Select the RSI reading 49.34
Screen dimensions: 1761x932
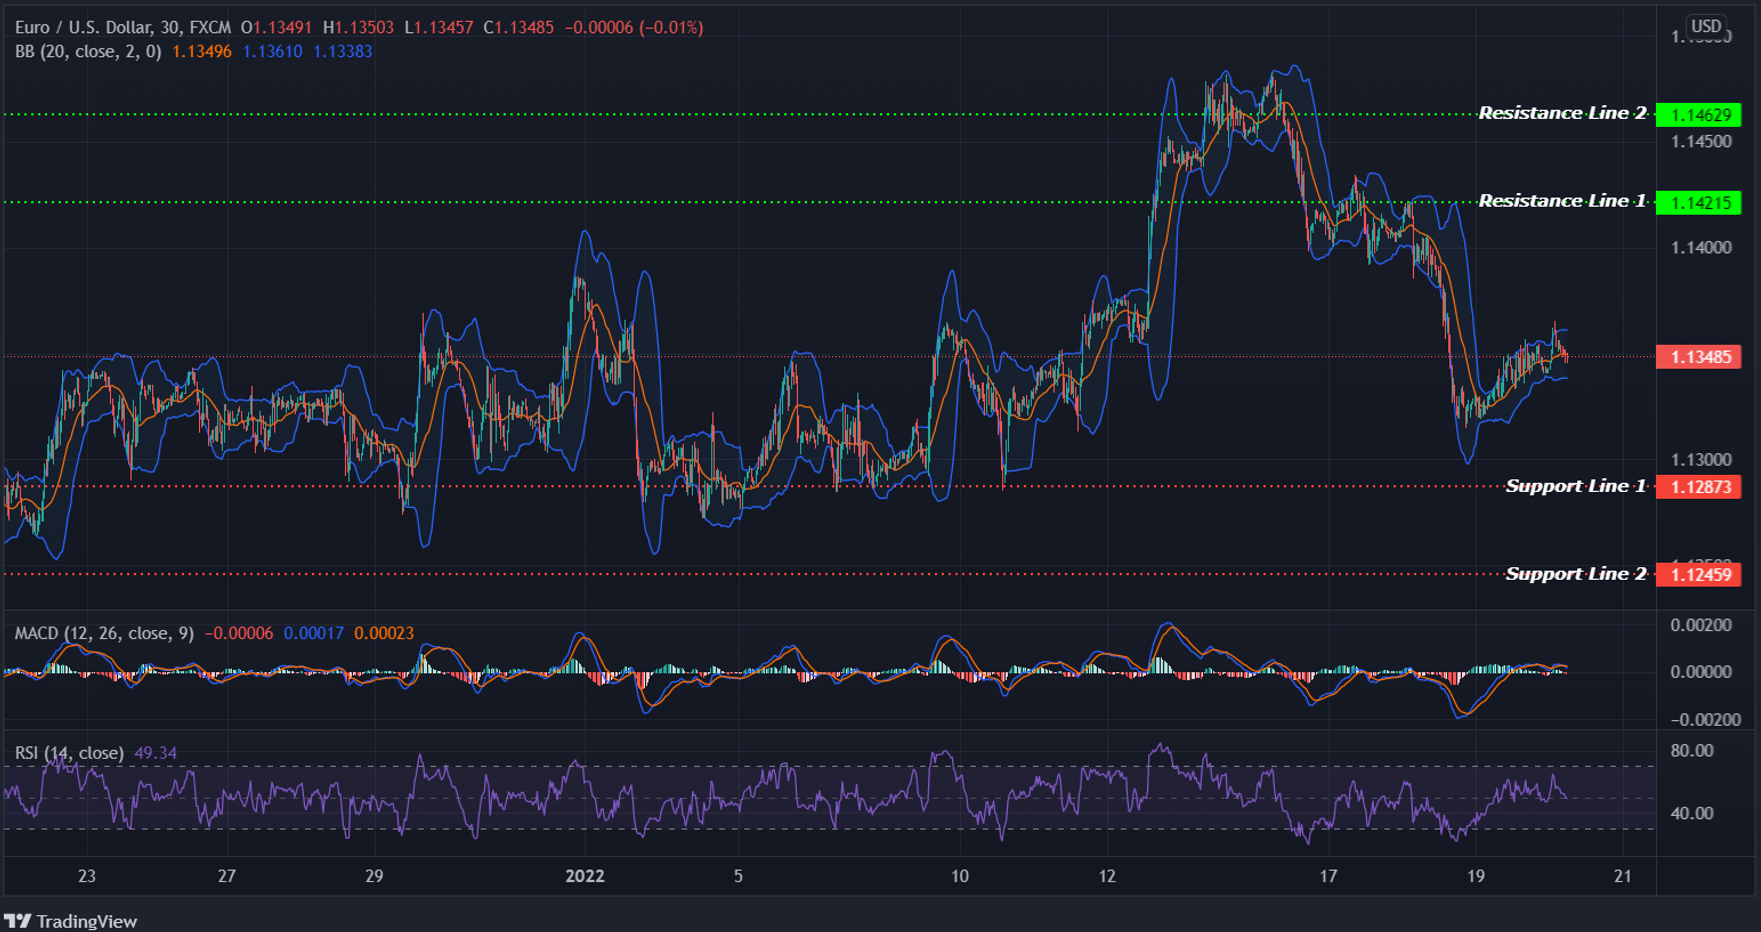[x=156, y=751]
